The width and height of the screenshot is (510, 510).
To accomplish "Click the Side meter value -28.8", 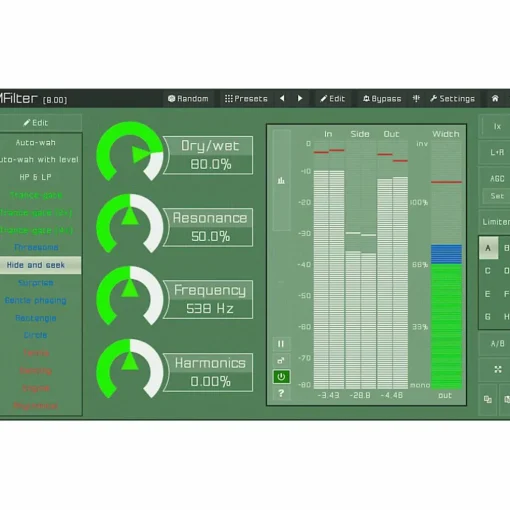I will [x=360, y=396].
